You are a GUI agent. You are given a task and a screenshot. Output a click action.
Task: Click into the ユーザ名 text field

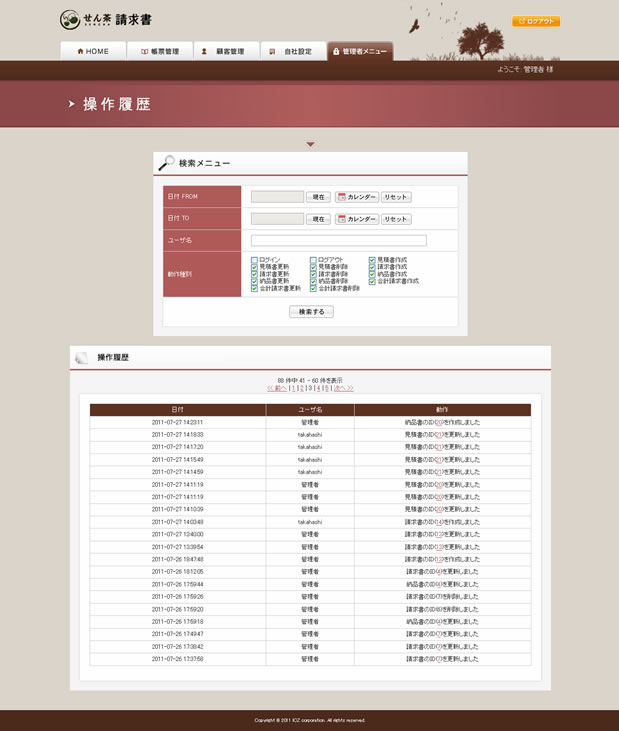pyautogui.click(x=339, y=241)
